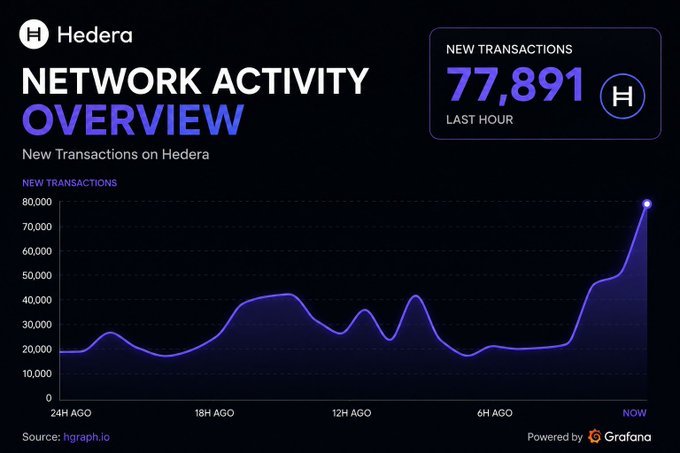Screen dimensions: 680x453
Task: Click the purple NEW TRANSACTIONS chart label
Action: (x=69, y=183)
